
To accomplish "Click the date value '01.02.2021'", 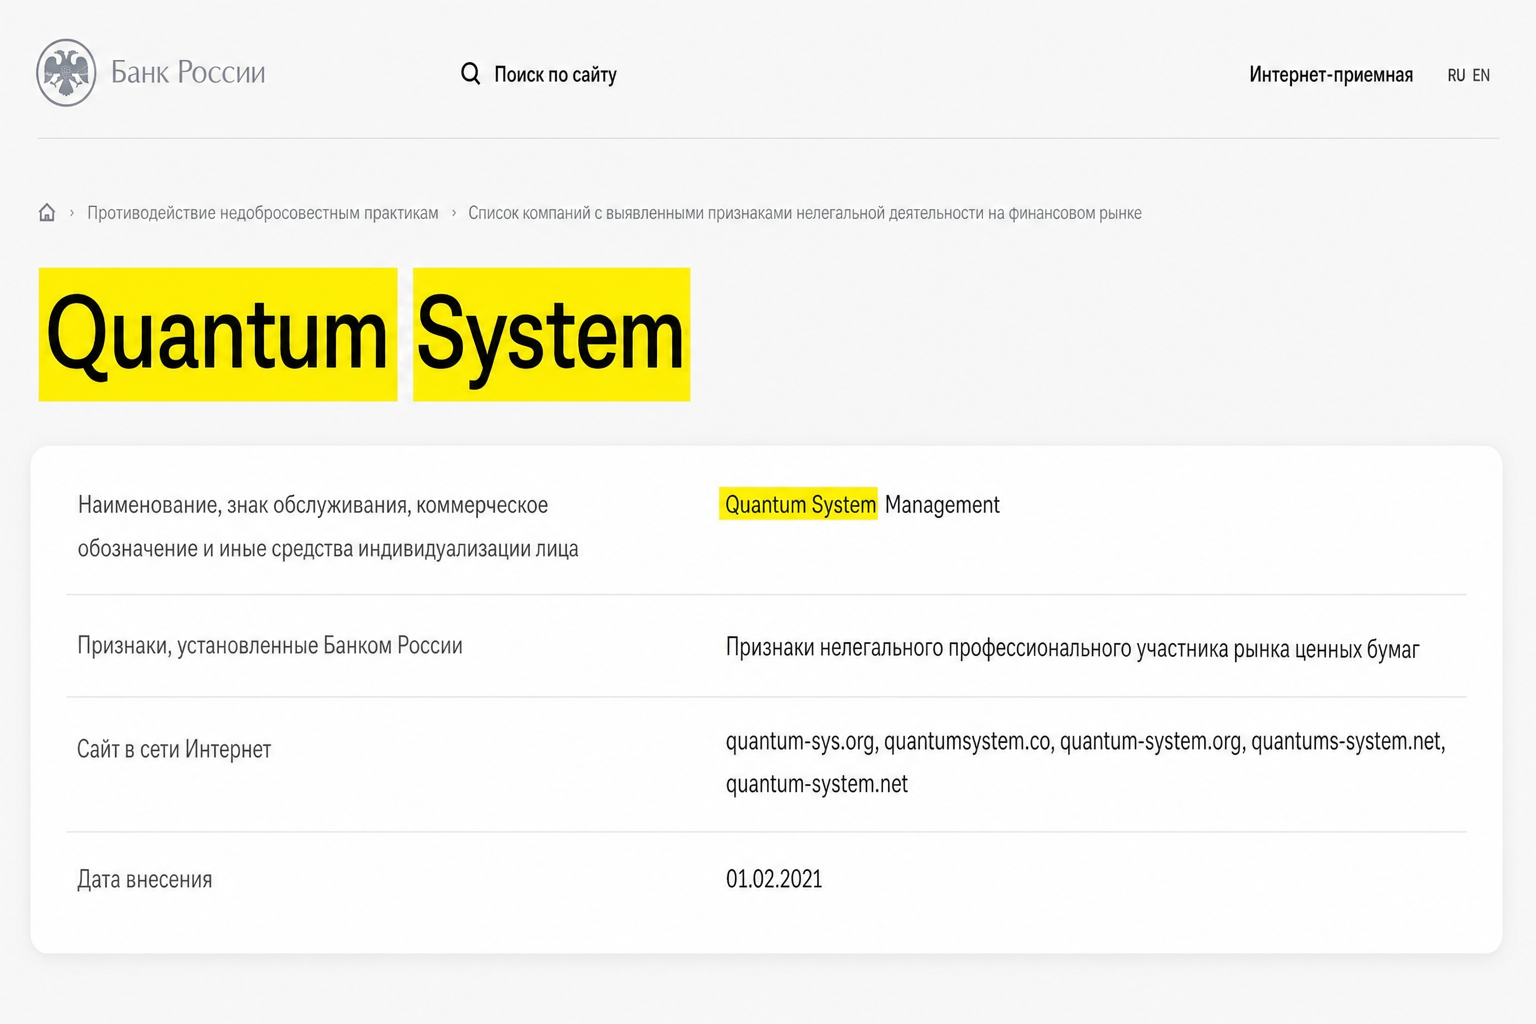I will pos(774,879).
